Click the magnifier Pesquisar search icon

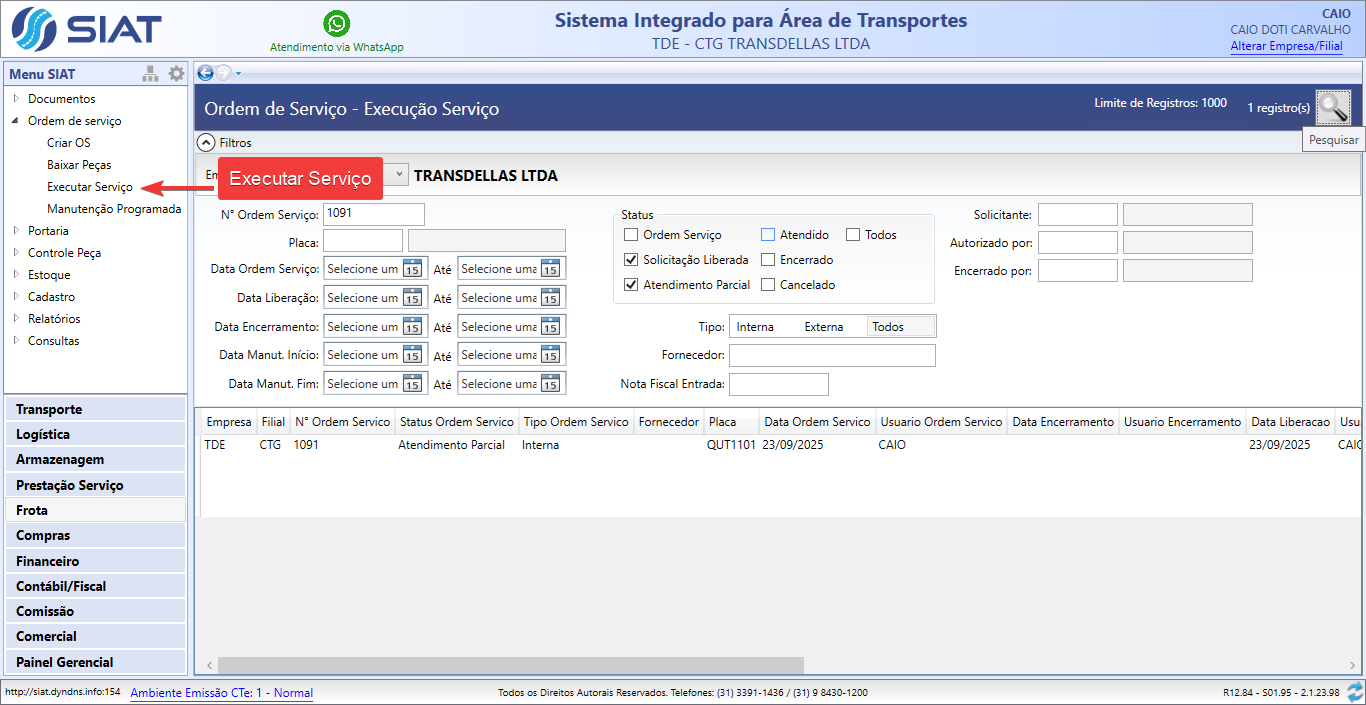(x=1333, y=107)
